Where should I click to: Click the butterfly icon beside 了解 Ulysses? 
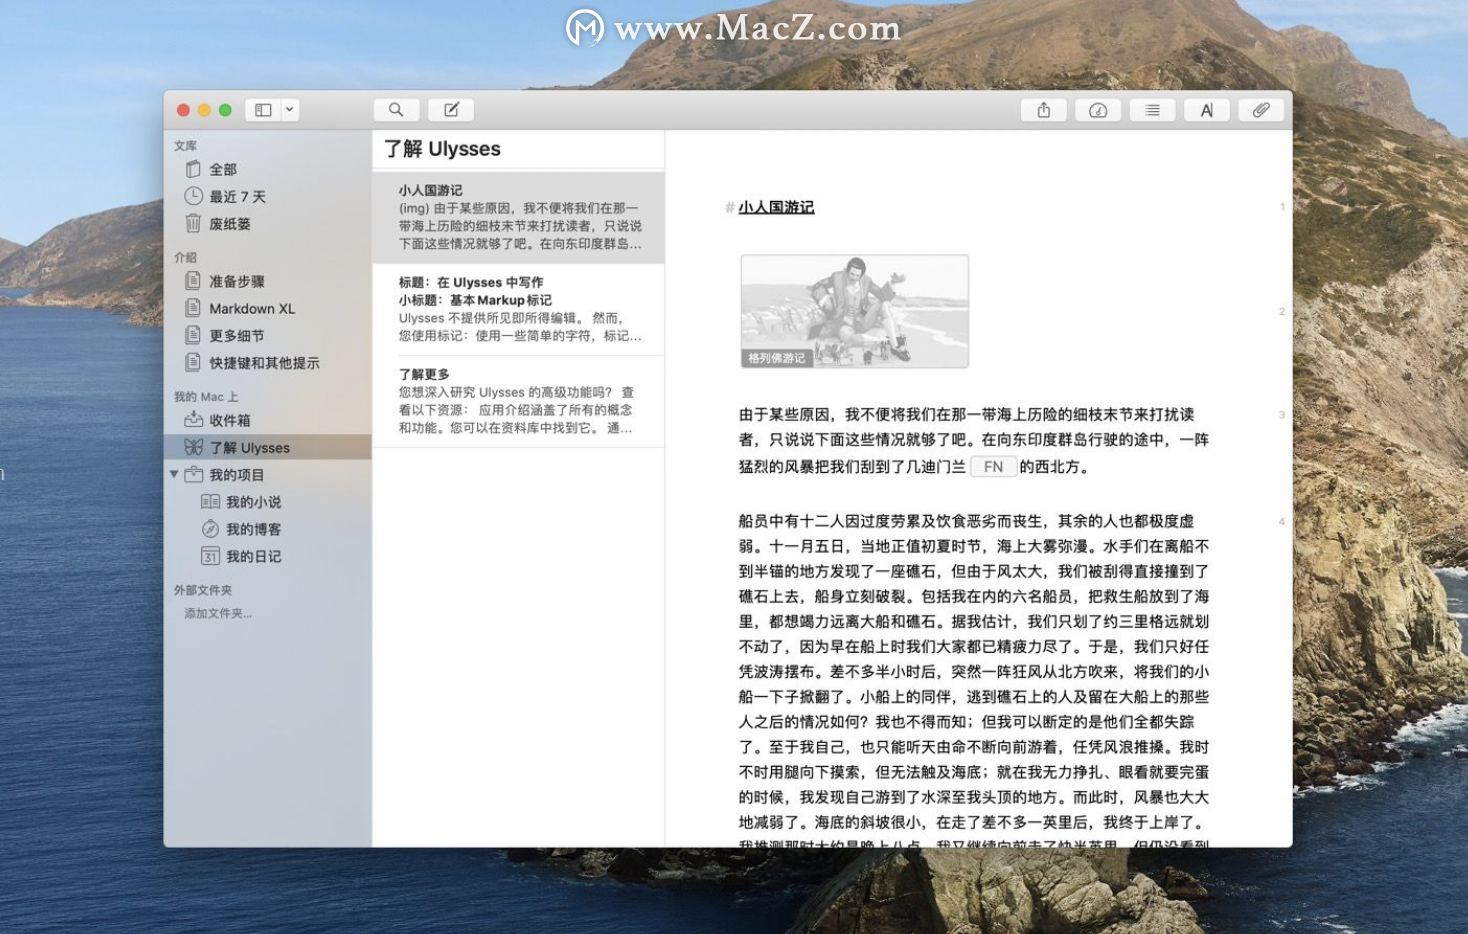[x=193, y=447]
